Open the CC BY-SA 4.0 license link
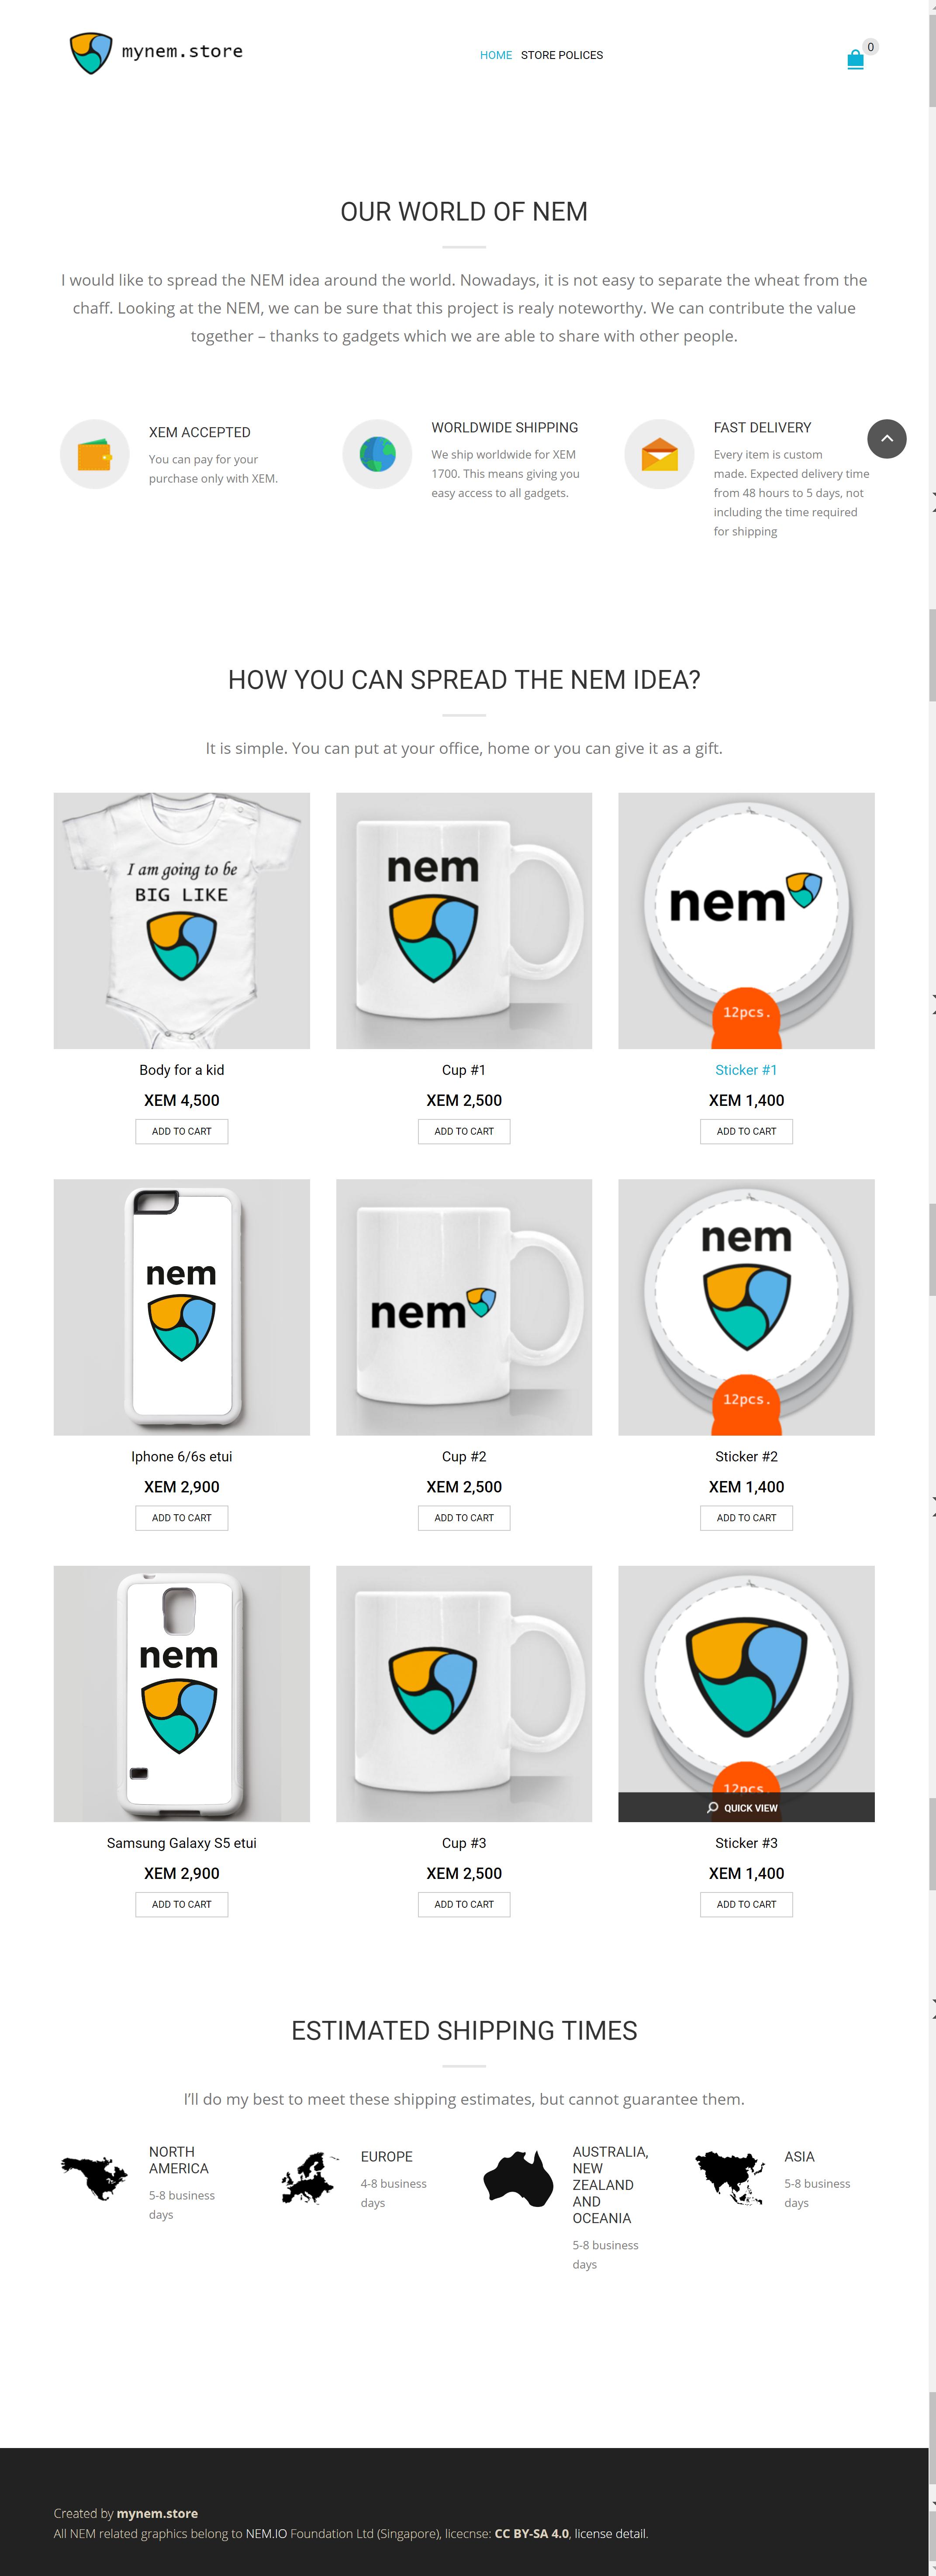The width and height of the screenshot is (936, 2576). pos(532,2534)
